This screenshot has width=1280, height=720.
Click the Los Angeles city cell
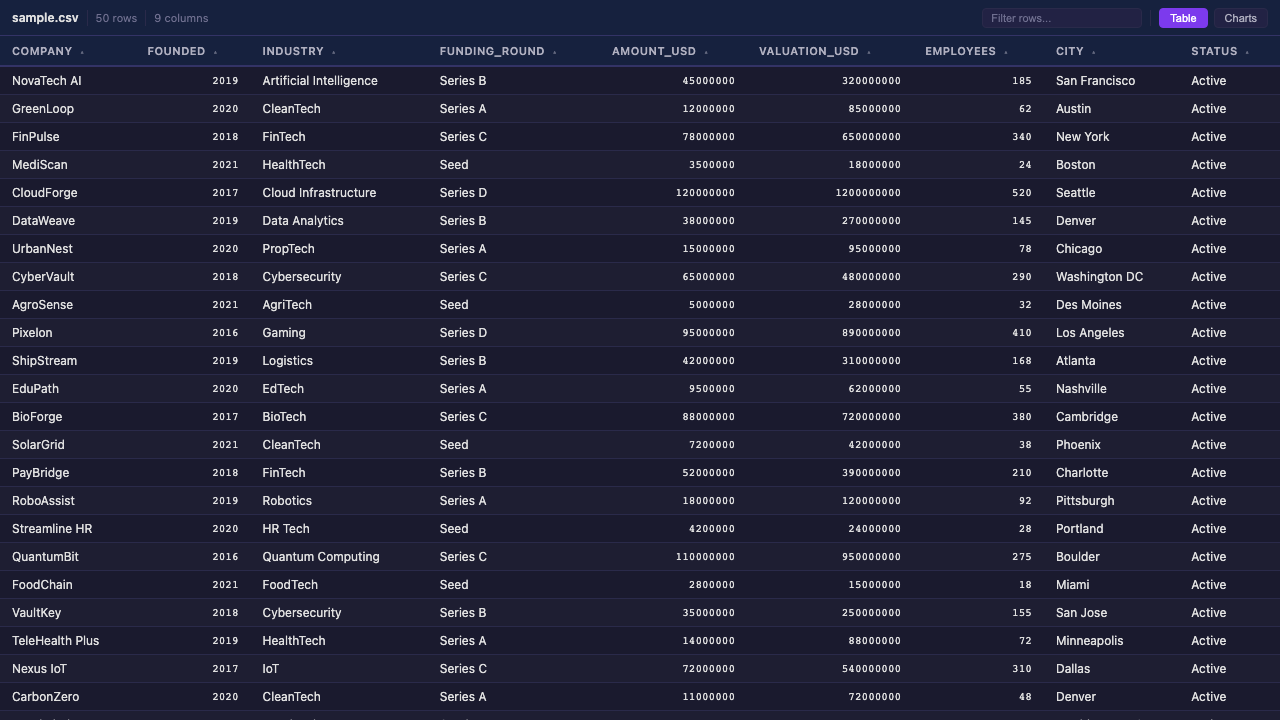coord(1112,333)
